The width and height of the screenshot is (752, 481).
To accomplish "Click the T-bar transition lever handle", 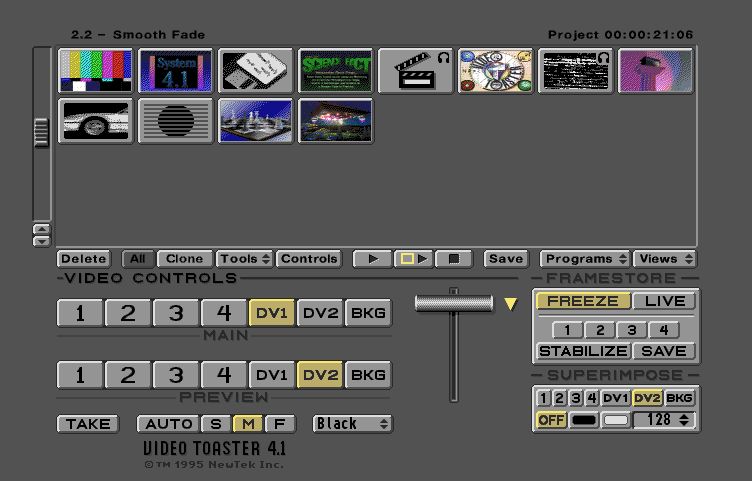I will [454, 304].
